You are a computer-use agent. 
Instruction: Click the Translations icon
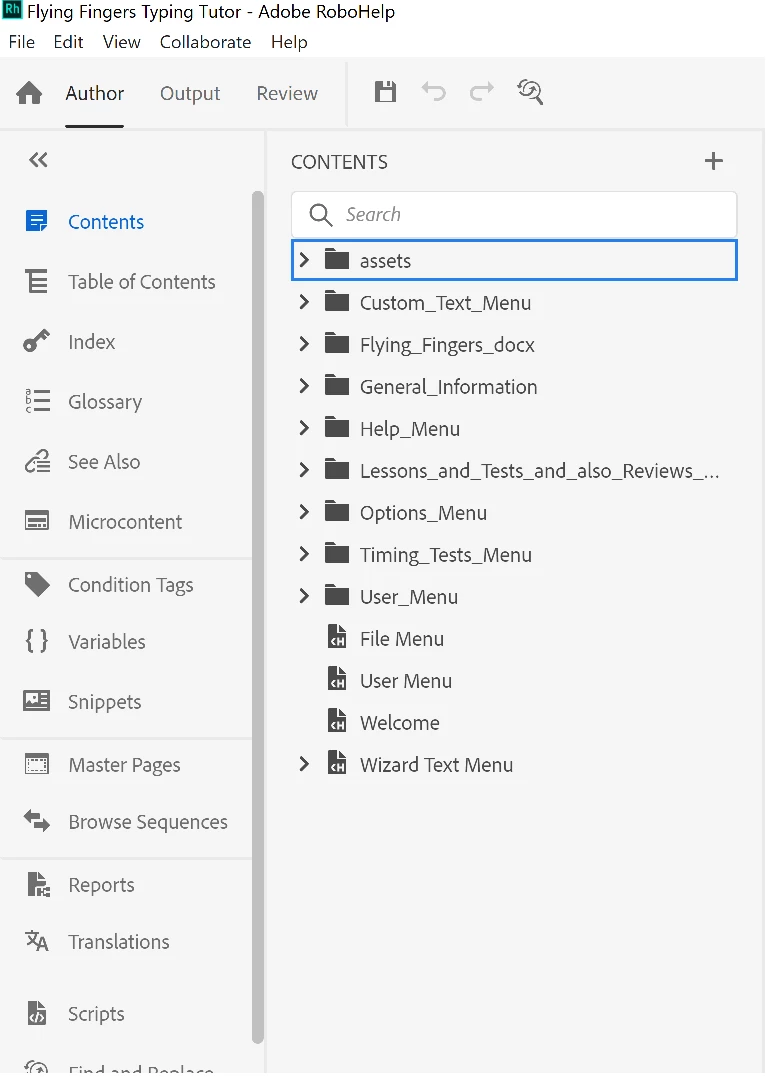[x=36, y=940]
